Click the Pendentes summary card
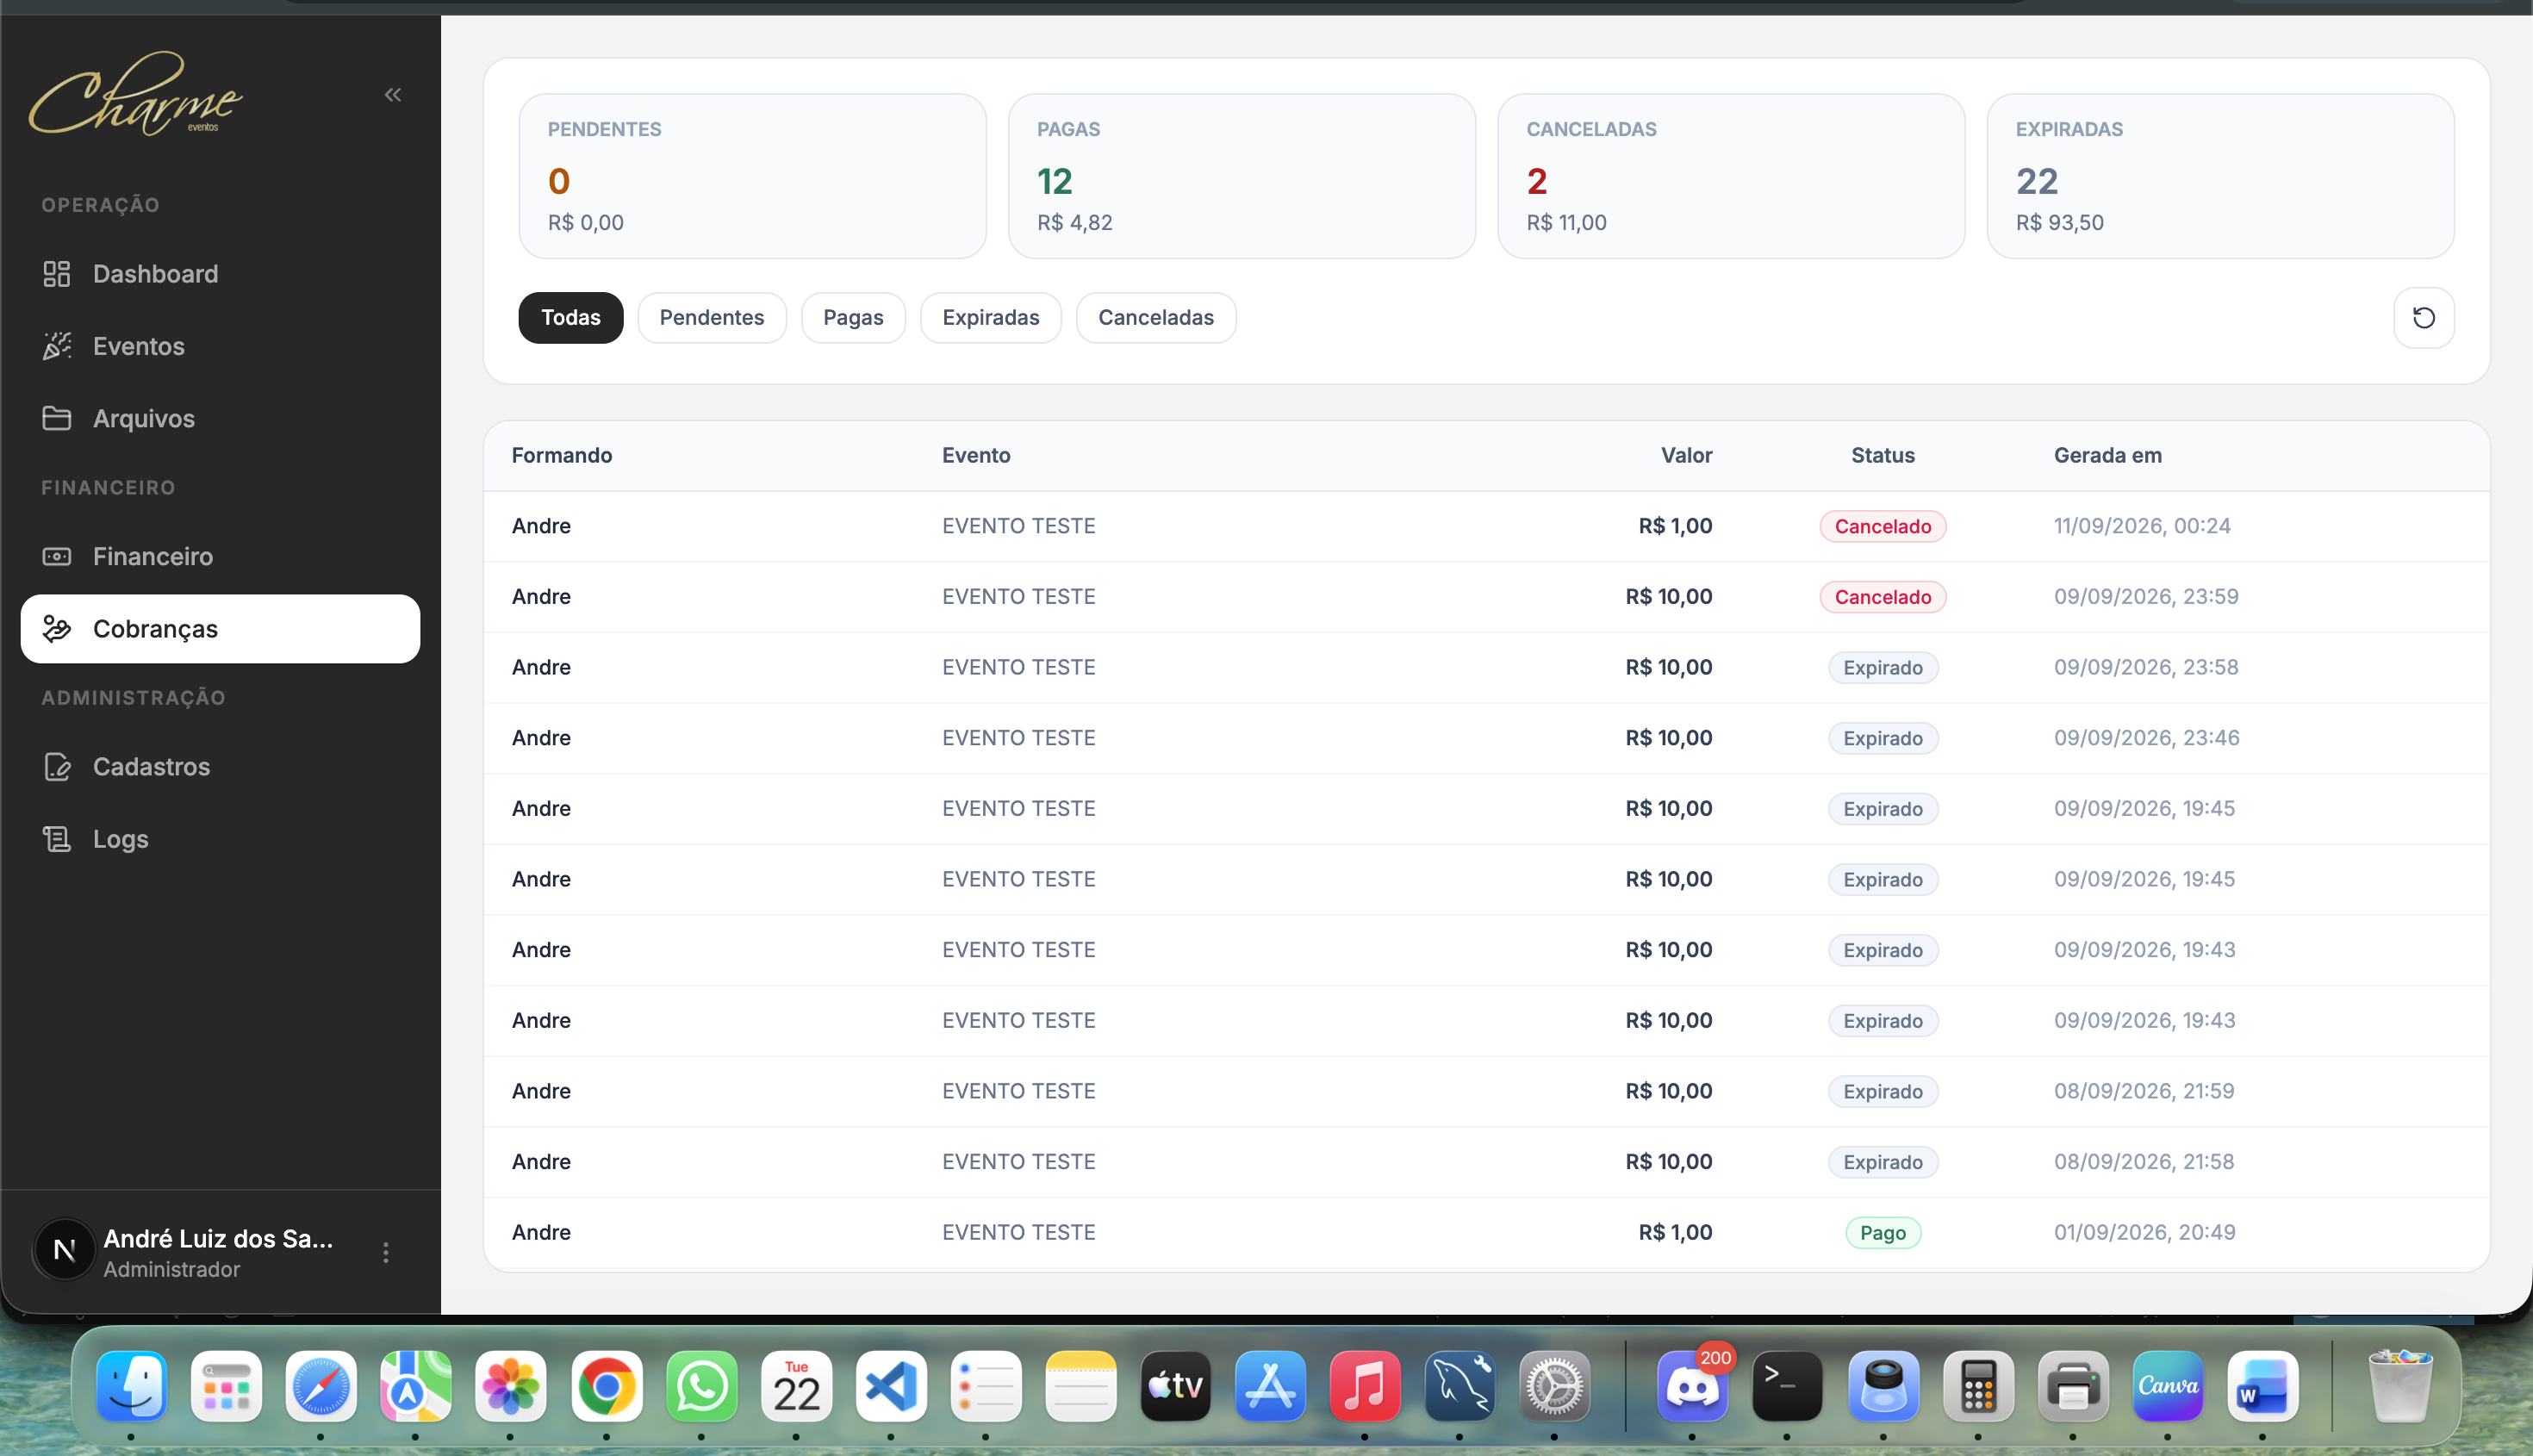 point(752,176)
